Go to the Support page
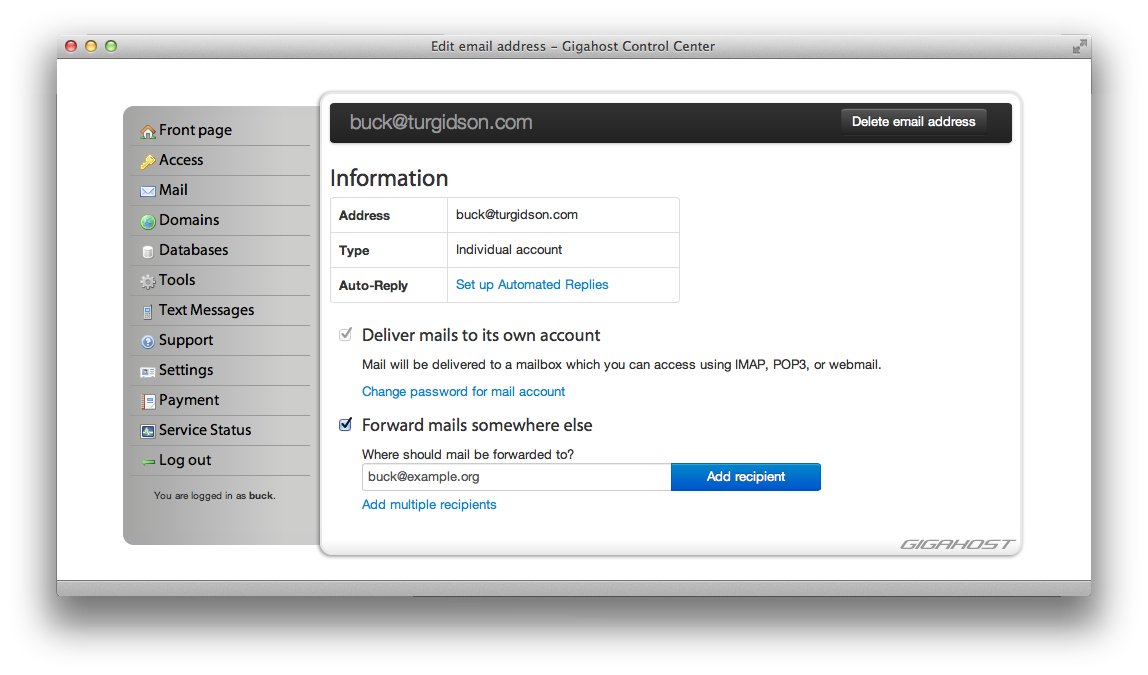The width and height of the screenshot is (1148, 675). pyautogui.click(x=186, y=340)
